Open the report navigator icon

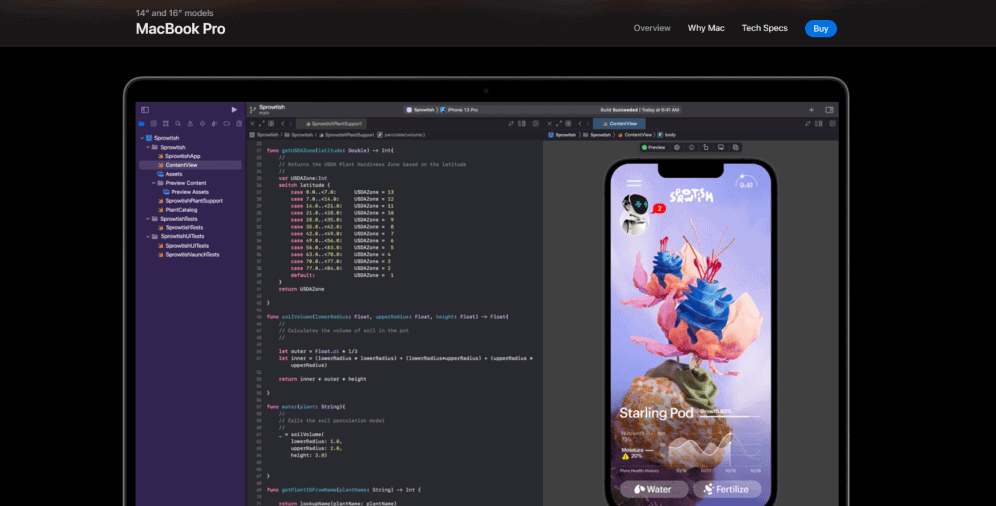click(x=239, y=124)
